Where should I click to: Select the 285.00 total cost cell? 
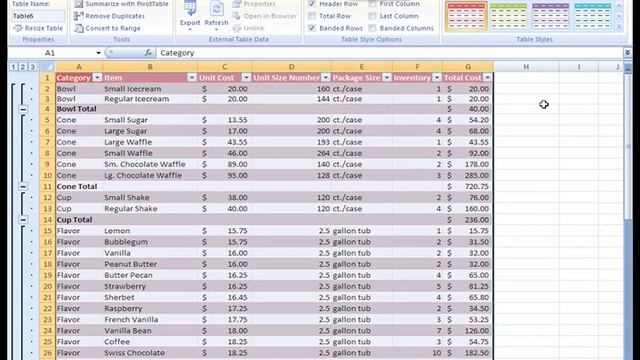click(x=468, y=176)
